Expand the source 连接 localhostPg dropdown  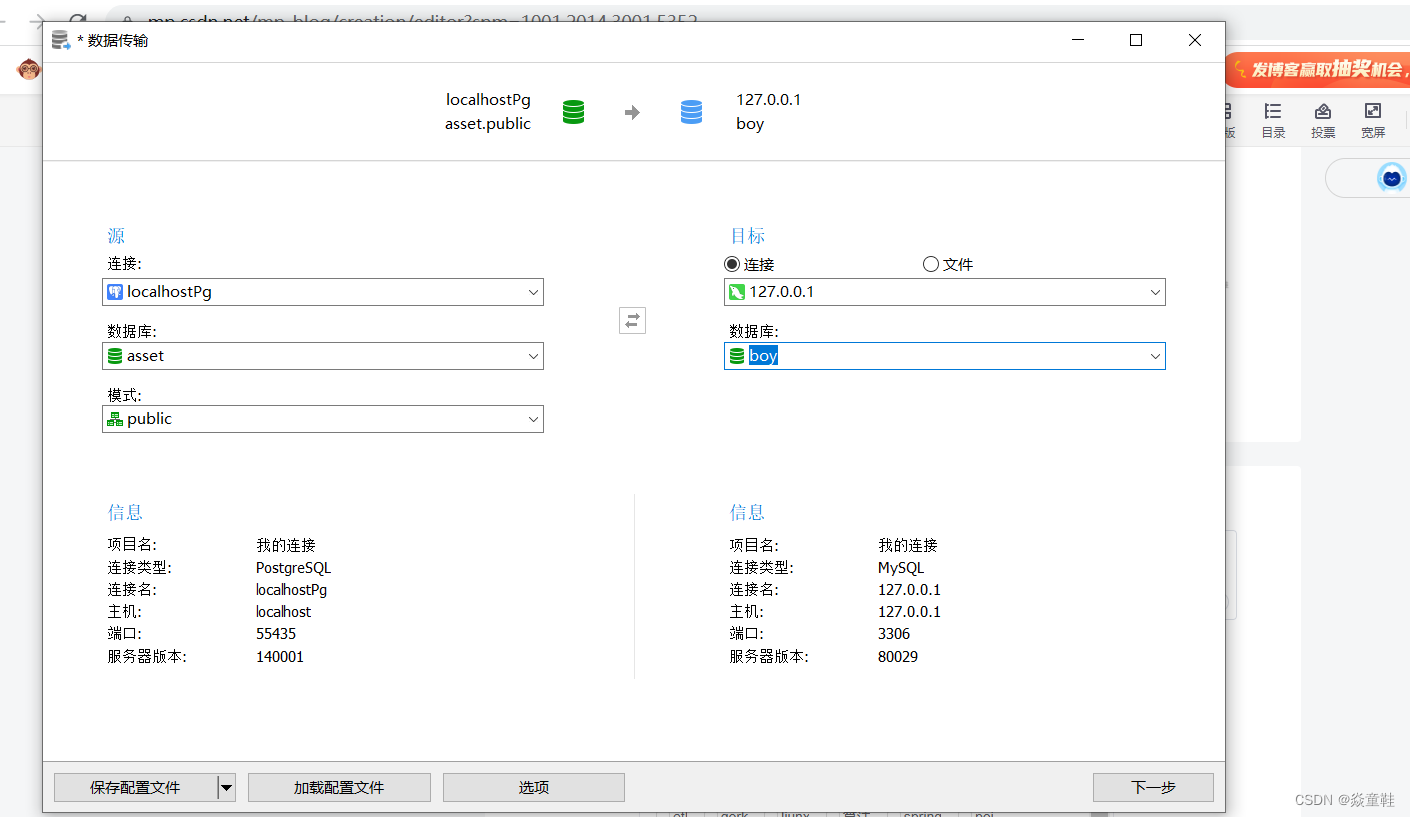533,292
